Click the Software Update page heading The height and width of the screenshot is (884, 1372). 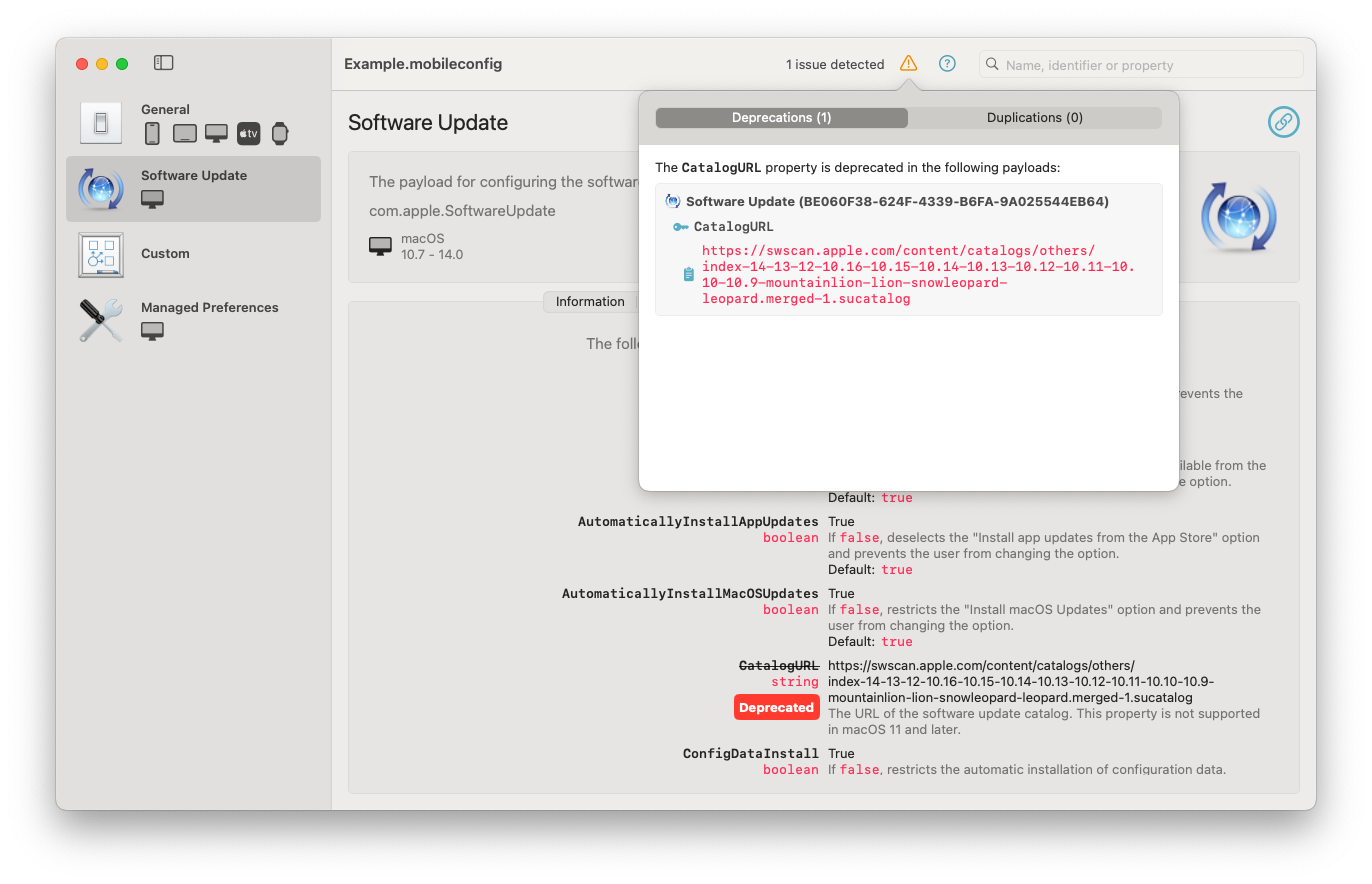[428, 123]
